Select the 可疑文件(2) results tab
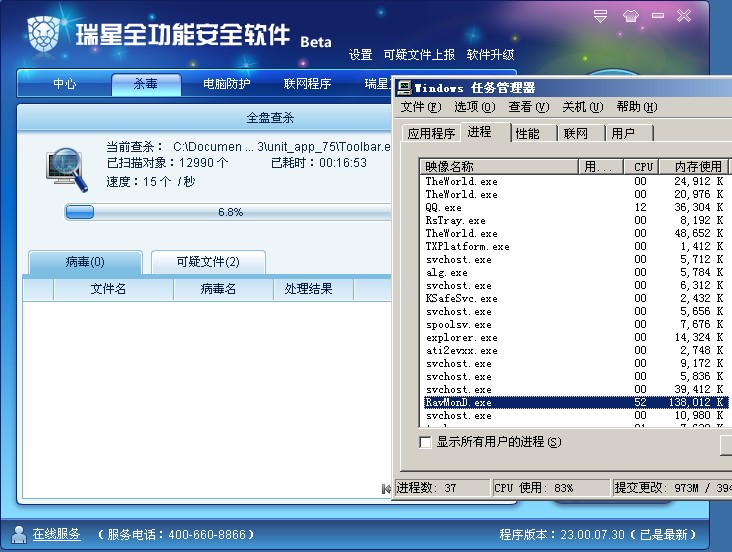Image resolution: width=732 pixels, height=552 pixels. click(x=208, y=262)
